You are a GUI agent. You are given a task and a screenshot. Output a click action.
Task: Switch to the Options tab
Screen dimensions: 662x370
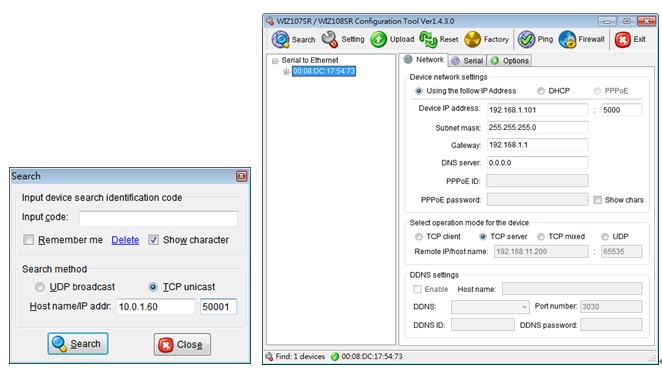pyautogui.click(x=510, y=60)
